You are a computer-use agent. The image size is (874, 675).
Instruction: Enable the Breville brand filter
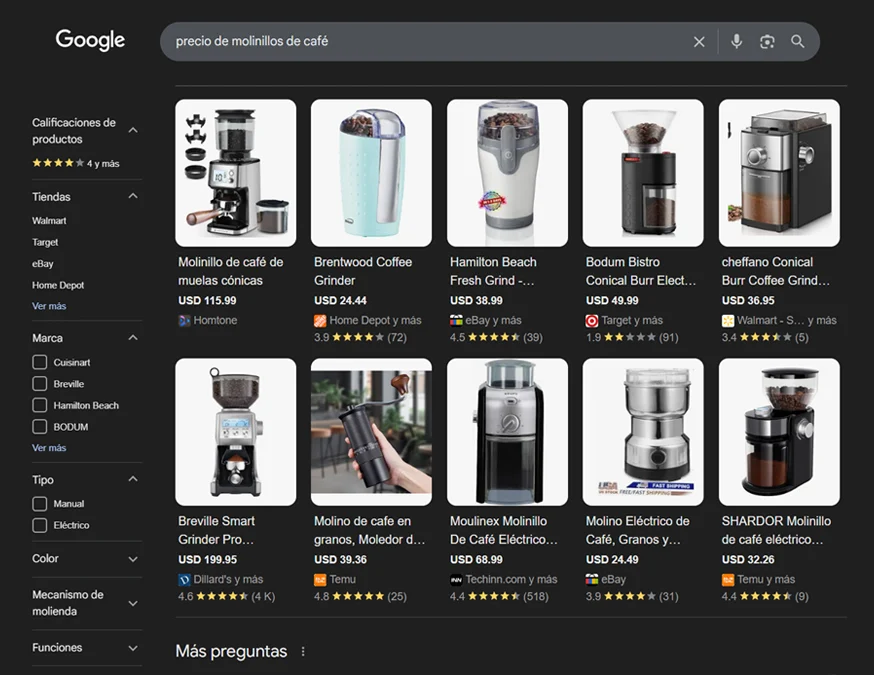click(x=40, y=384)
